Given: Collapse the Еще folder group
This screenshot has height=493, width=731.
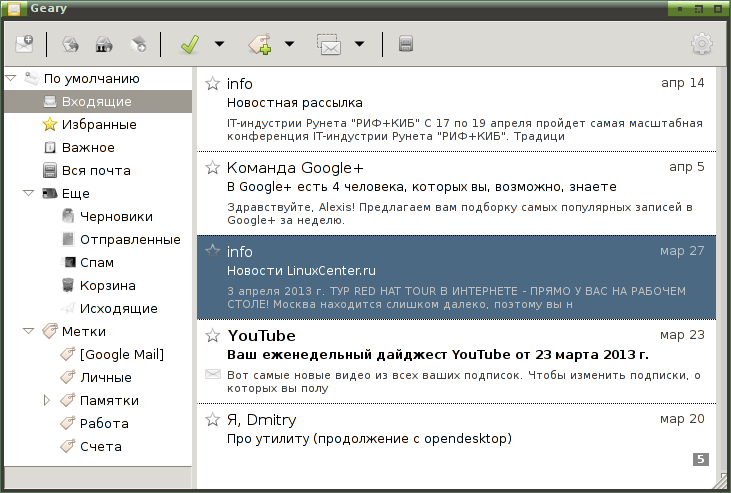Looking at the screenshot, I should [x=28, y=193].
